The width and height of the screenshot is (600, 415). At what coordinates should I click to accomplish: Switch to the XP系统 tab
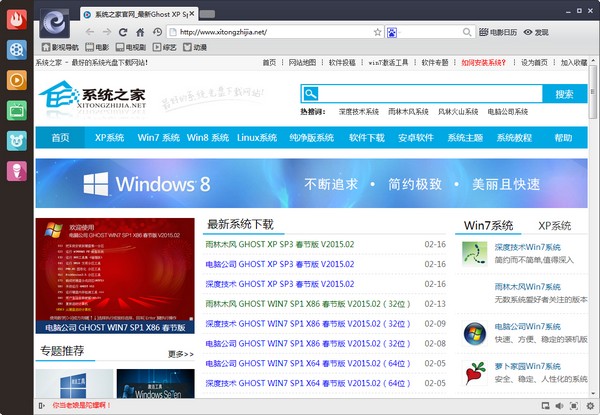(x=554, y=226)
